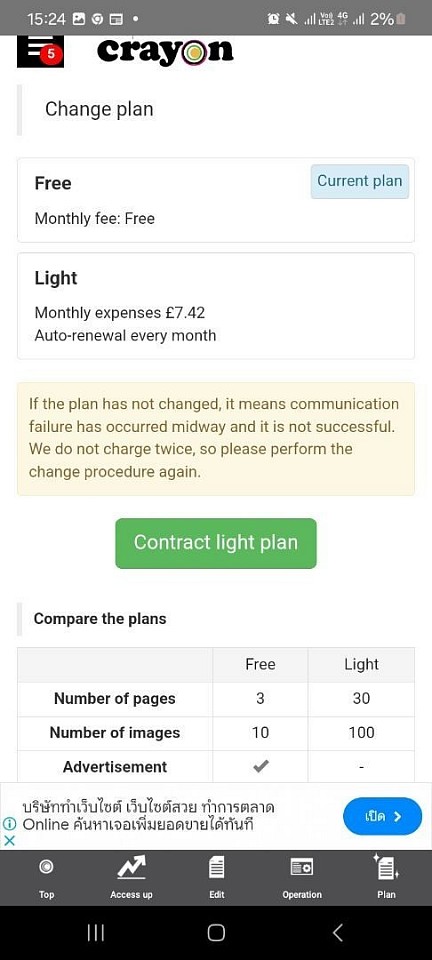Open the hamburger menu with notification badge
This screenshot has width=432, height=960.
click(40, 51)
